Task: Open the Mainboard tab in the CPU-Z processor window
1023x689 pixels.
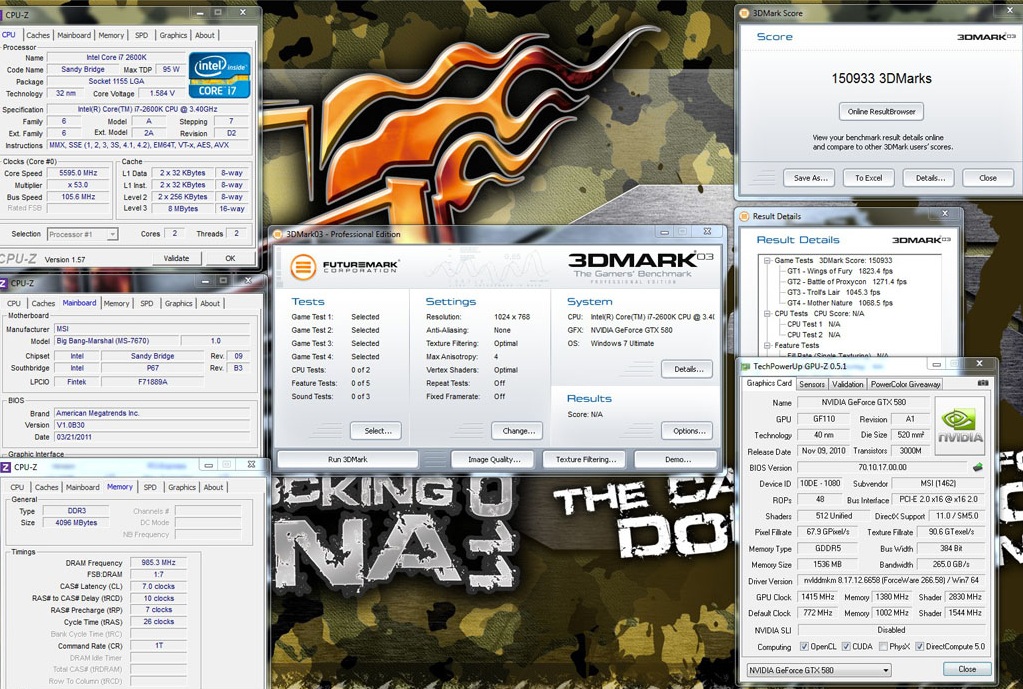Action: [x=74, y=35]
